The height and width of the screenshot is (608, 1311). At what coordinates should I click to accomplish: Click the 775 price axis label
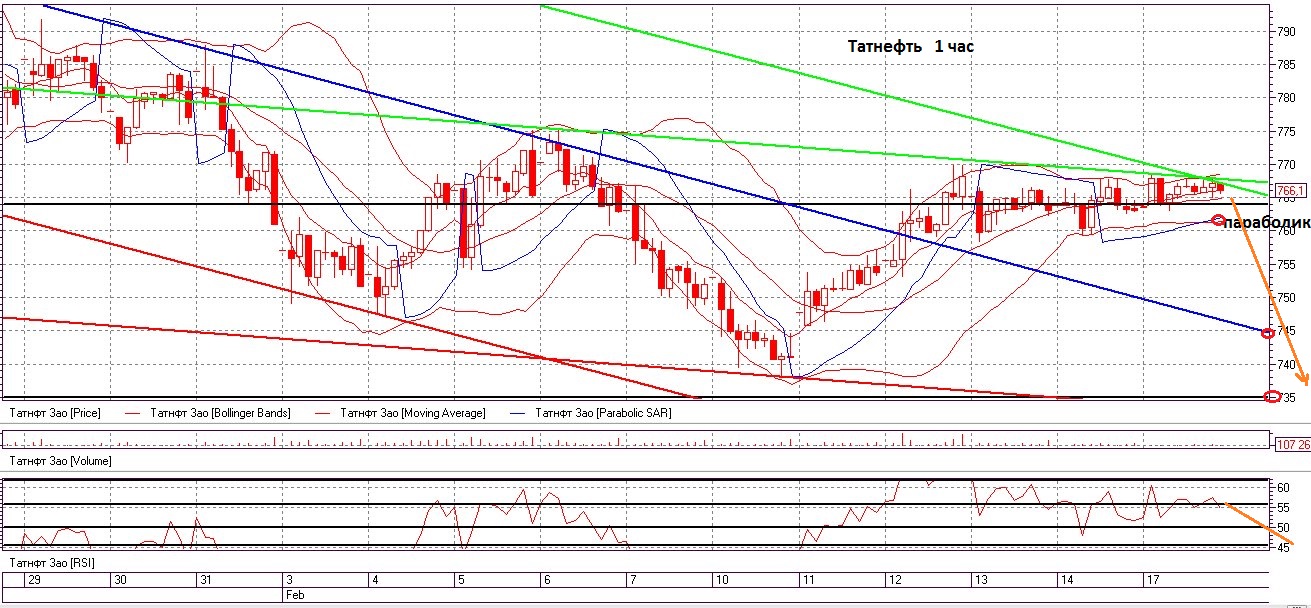(1286, 131)
